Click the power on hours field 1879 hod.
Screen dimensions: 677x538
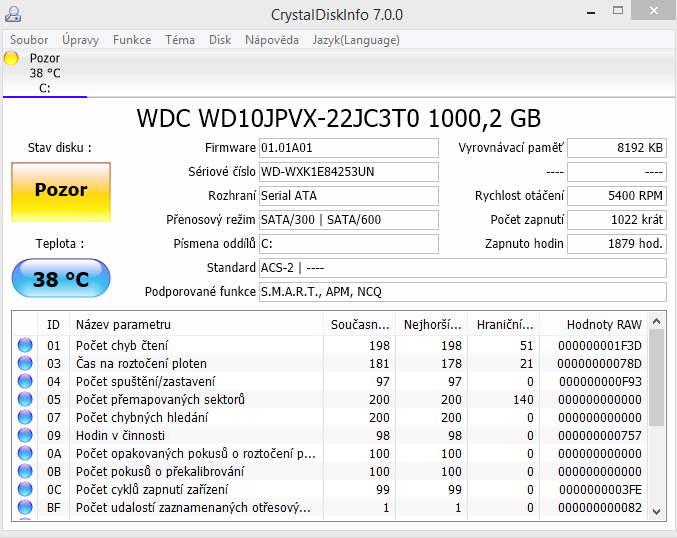(x=617, y=244)
